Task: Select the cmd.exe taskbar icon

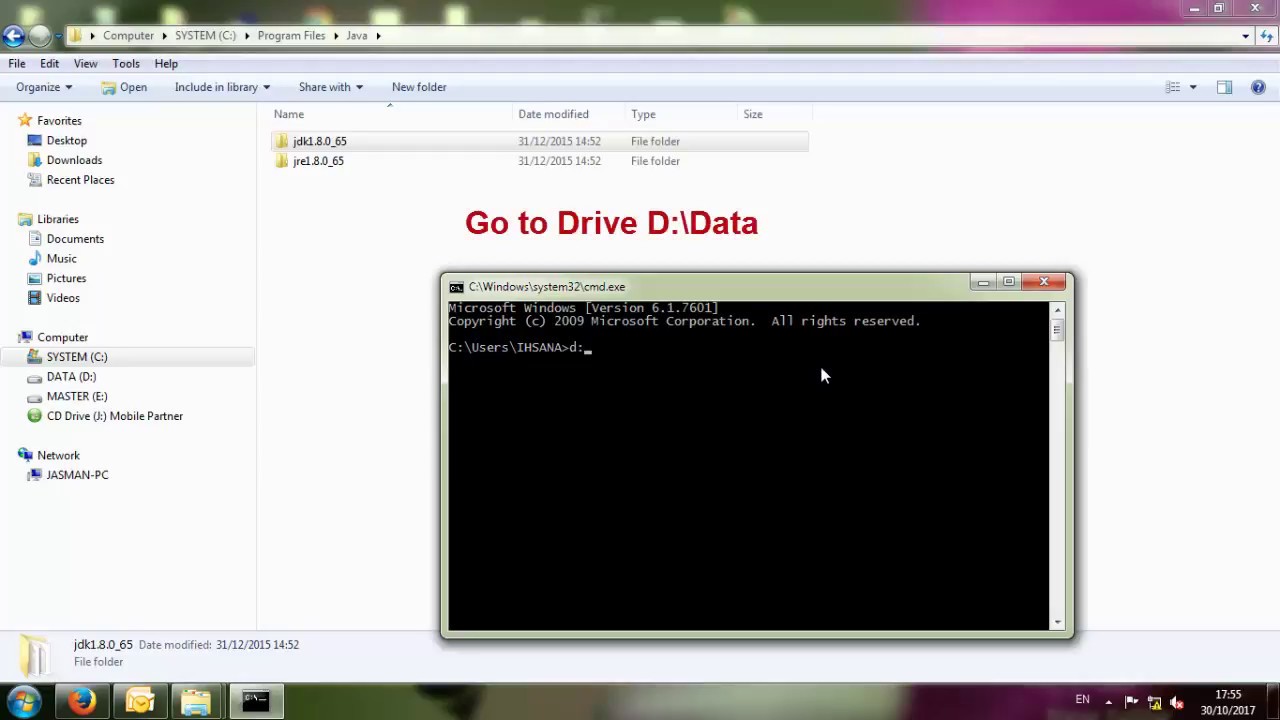Action: point(255,701)
